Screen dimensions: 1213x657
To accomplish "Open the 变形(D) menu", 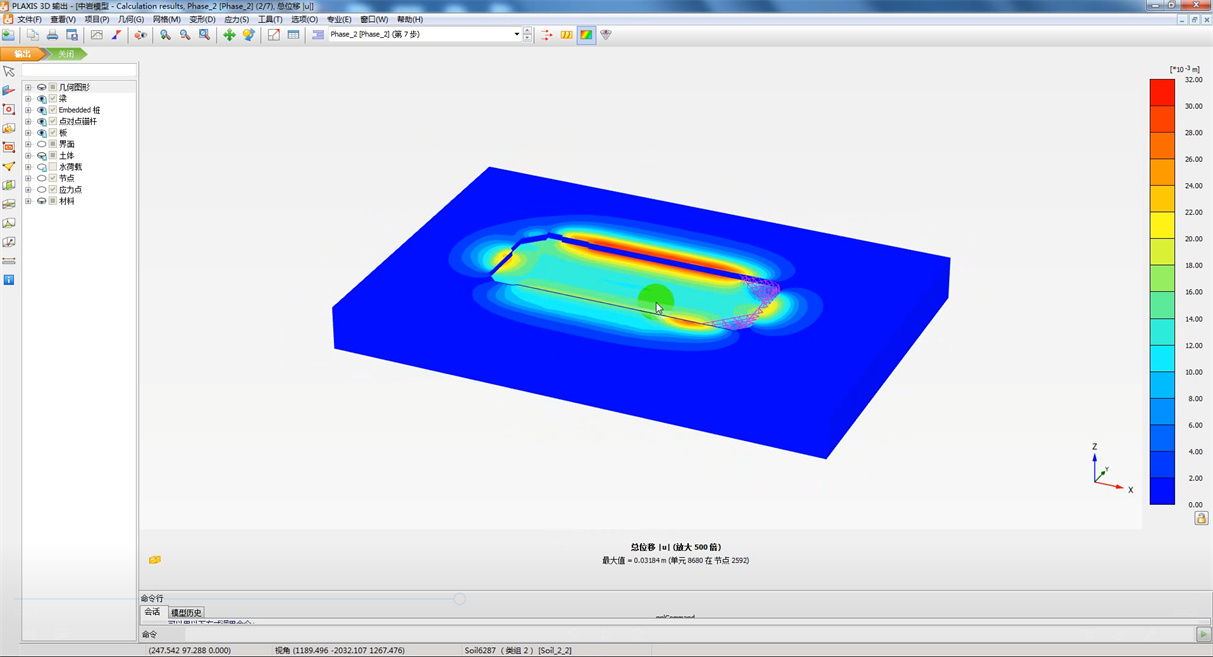I will (x=202, y=19).
